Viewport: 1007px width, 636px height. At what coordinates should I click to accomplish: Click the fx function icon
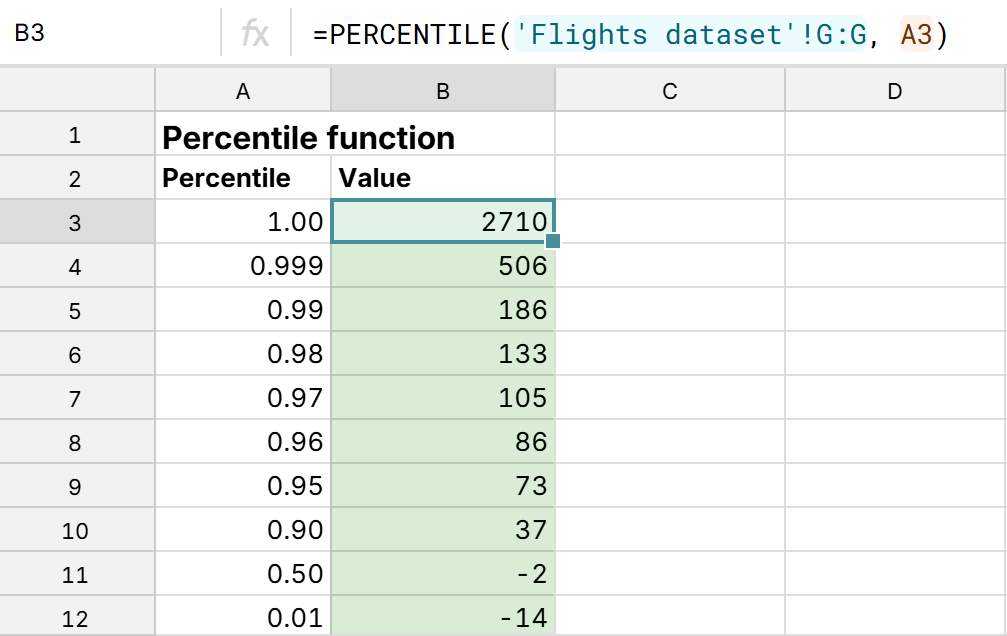[254, 33]
